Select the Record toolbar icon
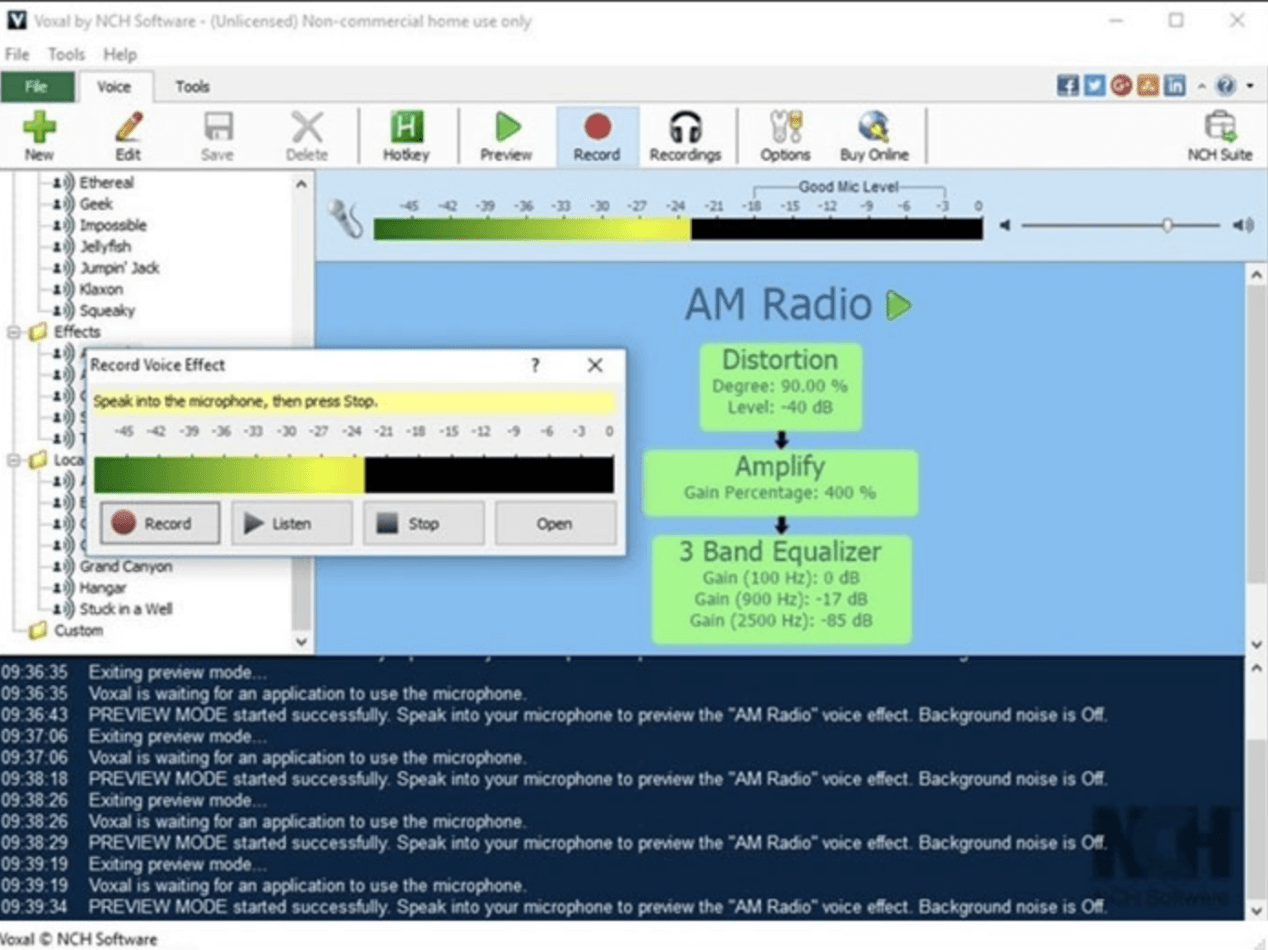Image resolution: width=1268 pixels, height=950 pixels. click(x=596, y=135)
